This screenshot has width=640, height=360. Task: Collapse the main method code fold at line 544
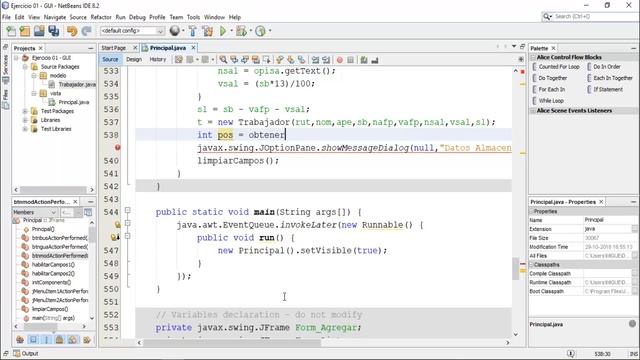[127, 210]
